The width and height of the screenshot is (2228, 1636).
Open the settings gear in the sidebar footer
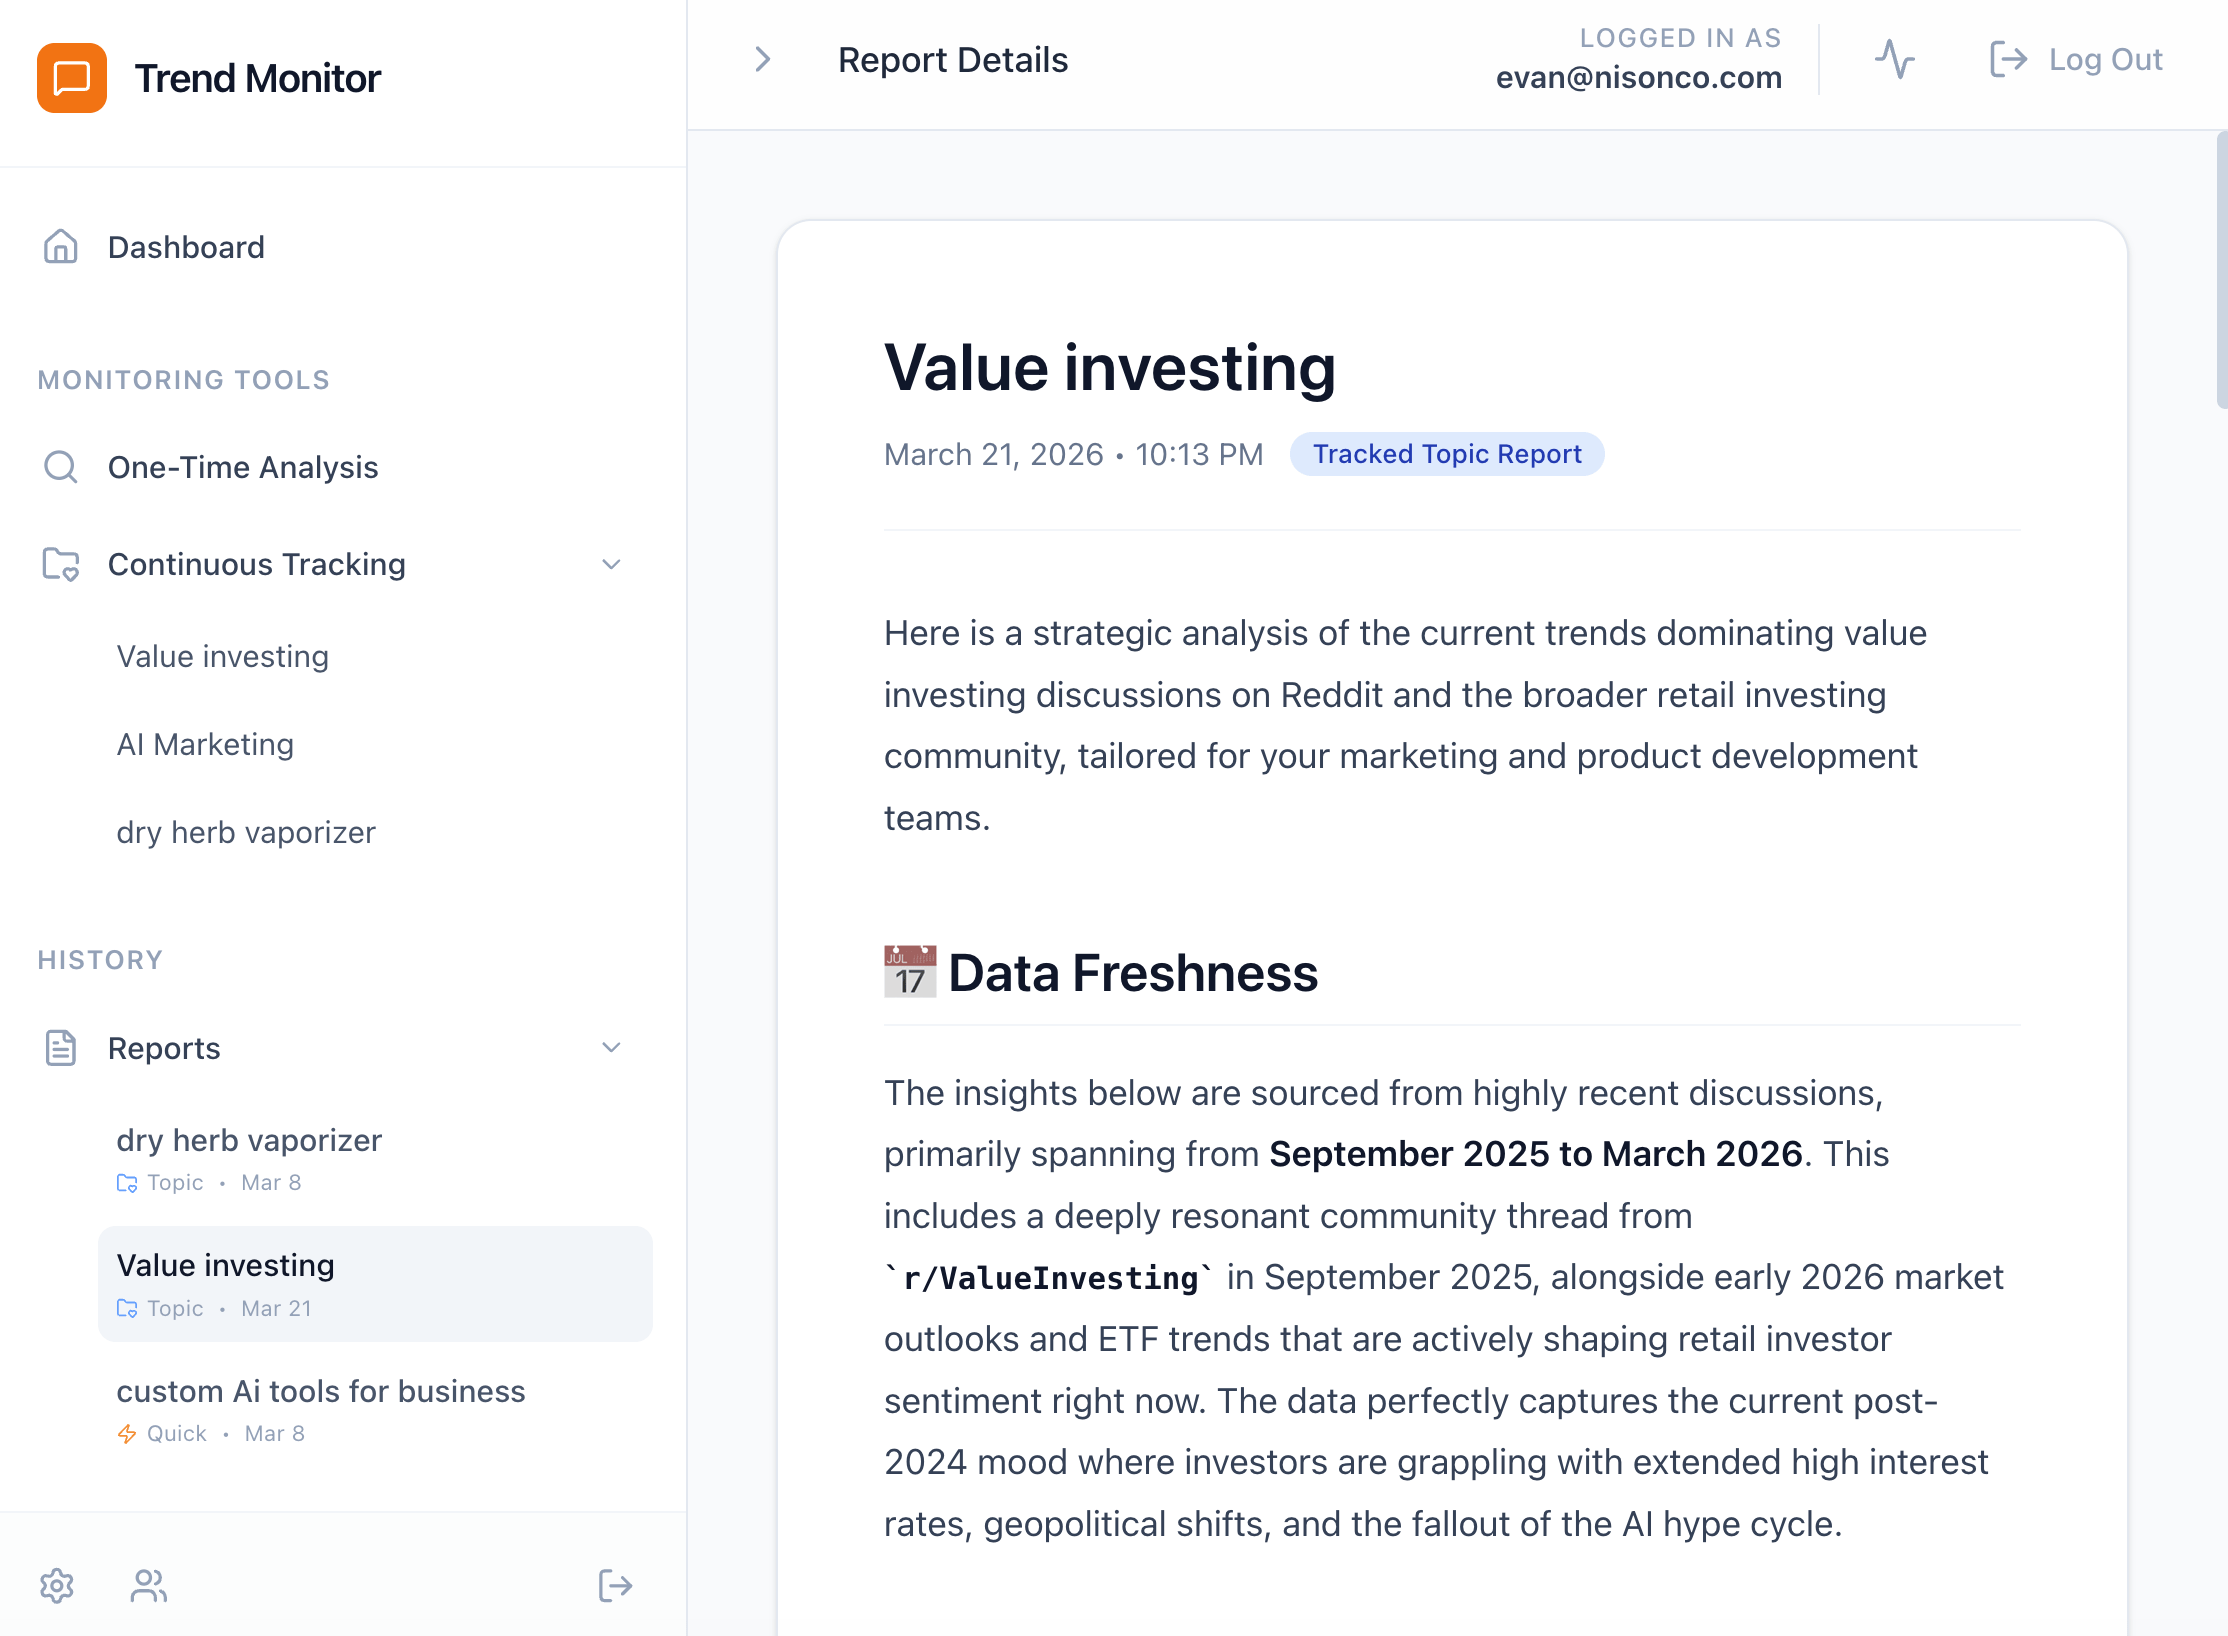58,1586
